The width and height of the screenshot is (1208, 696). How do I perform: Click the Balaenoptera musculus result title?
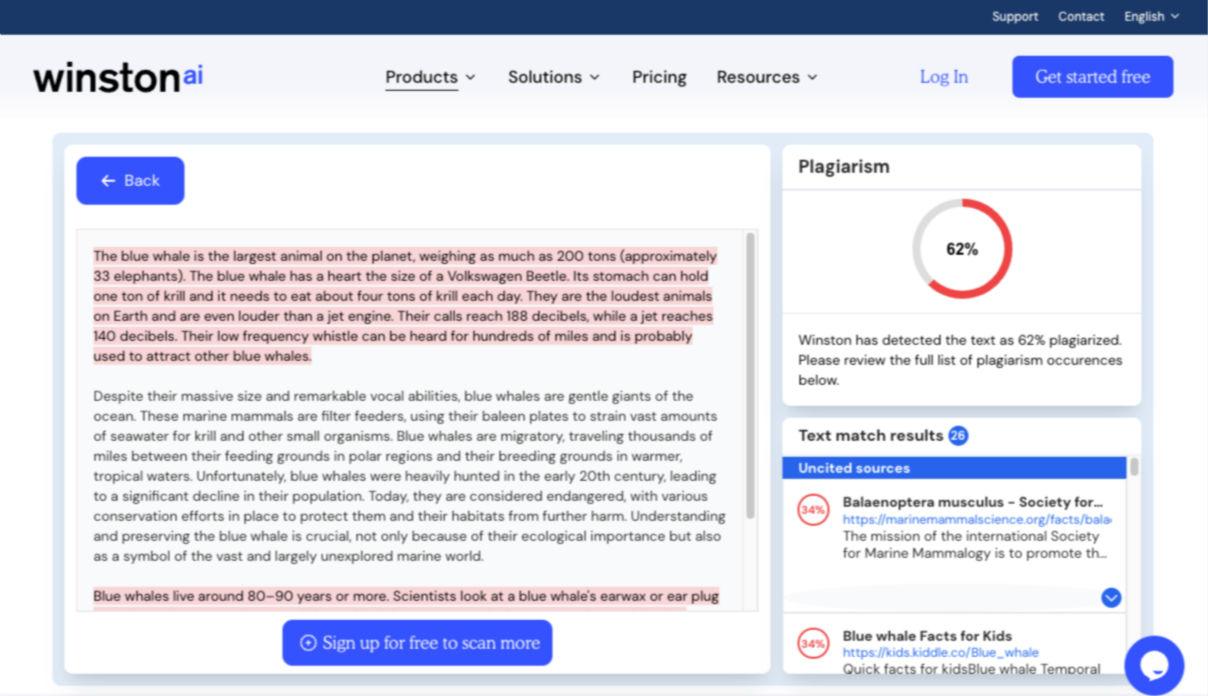click(973, 502)
